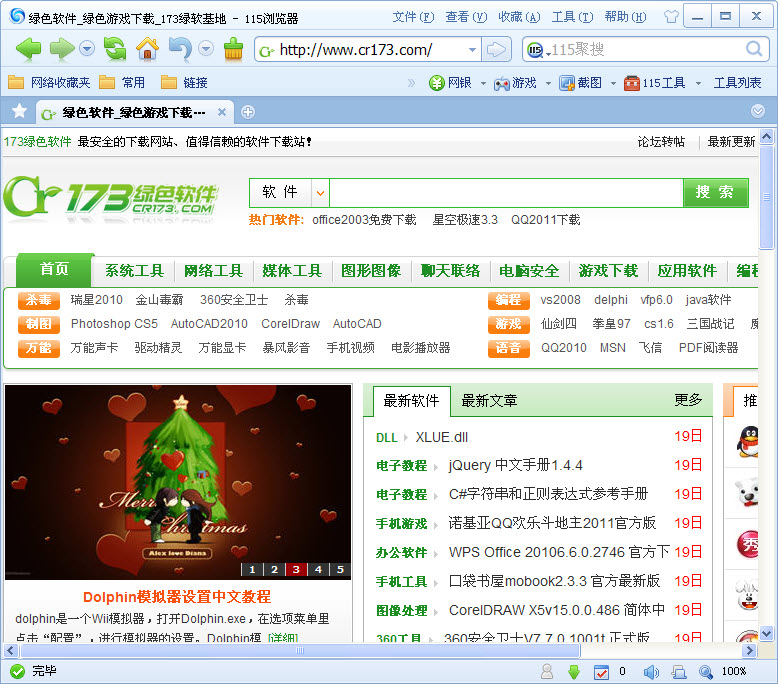Expand the bookmarks bar overflow chevron
This screenshot has height=684, width=778.
coord(411,83)
